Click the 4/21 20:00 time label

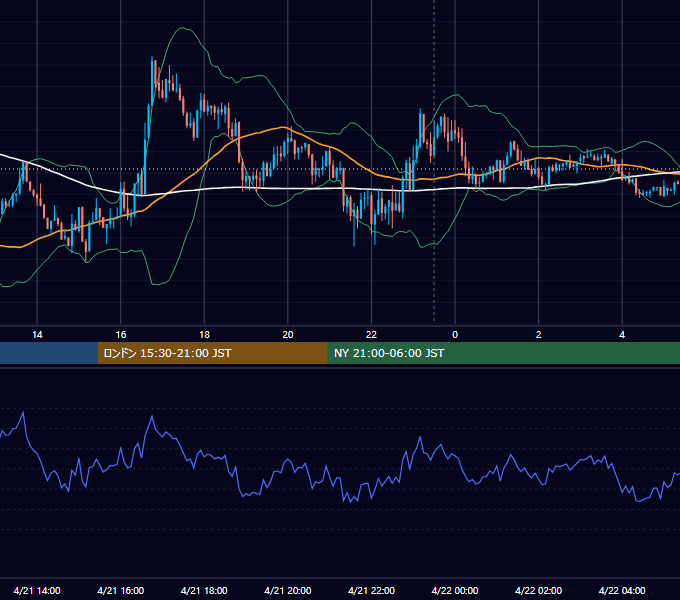tap(288, 590)
